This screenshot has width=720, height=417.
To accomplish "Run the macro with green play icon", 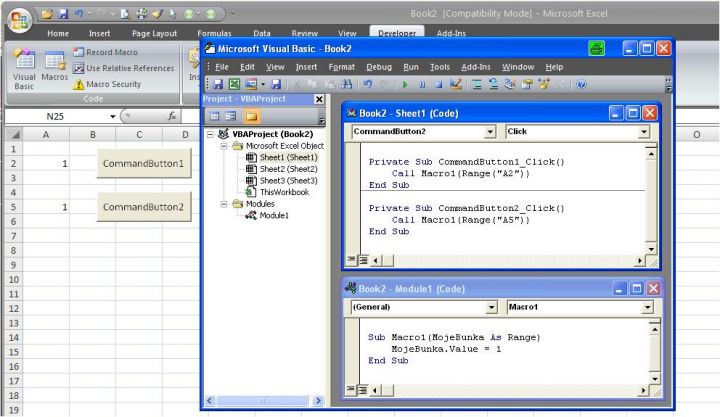I will (x=405, y=85).
